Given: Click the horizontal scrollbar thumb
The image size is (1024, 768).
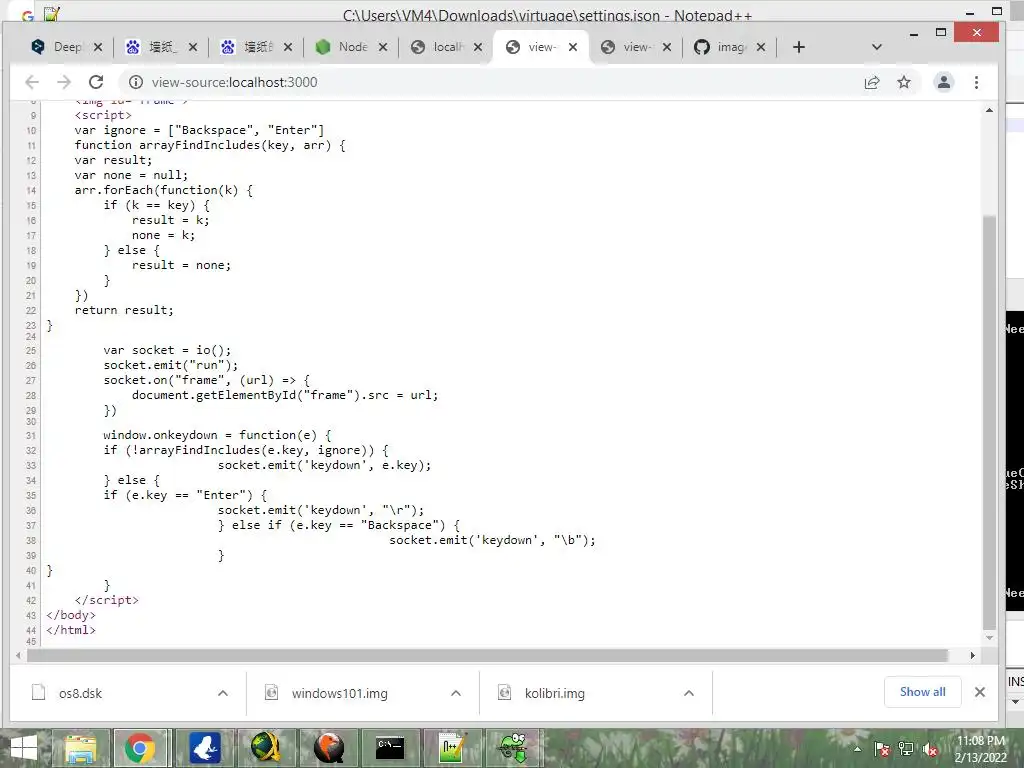Looking at the screenshot, I should (x=487, y=655).
